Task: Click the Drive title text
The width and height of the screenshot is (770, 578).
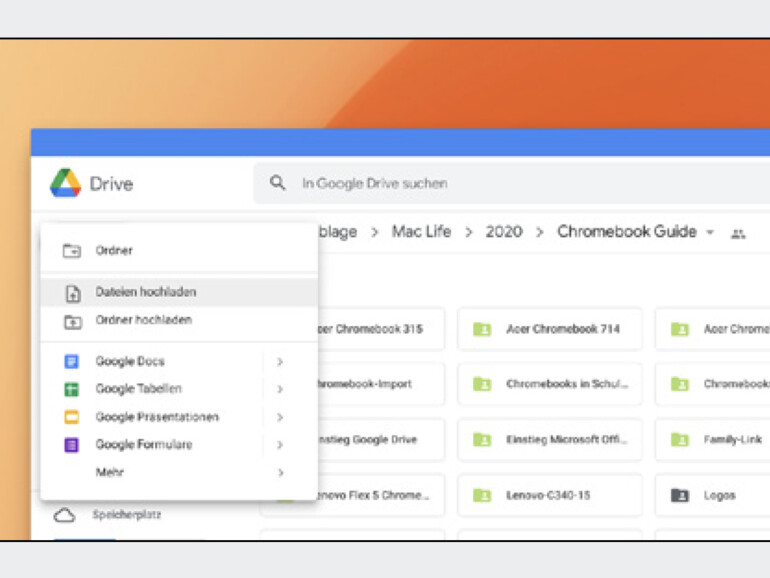Action: click(111, 184)
